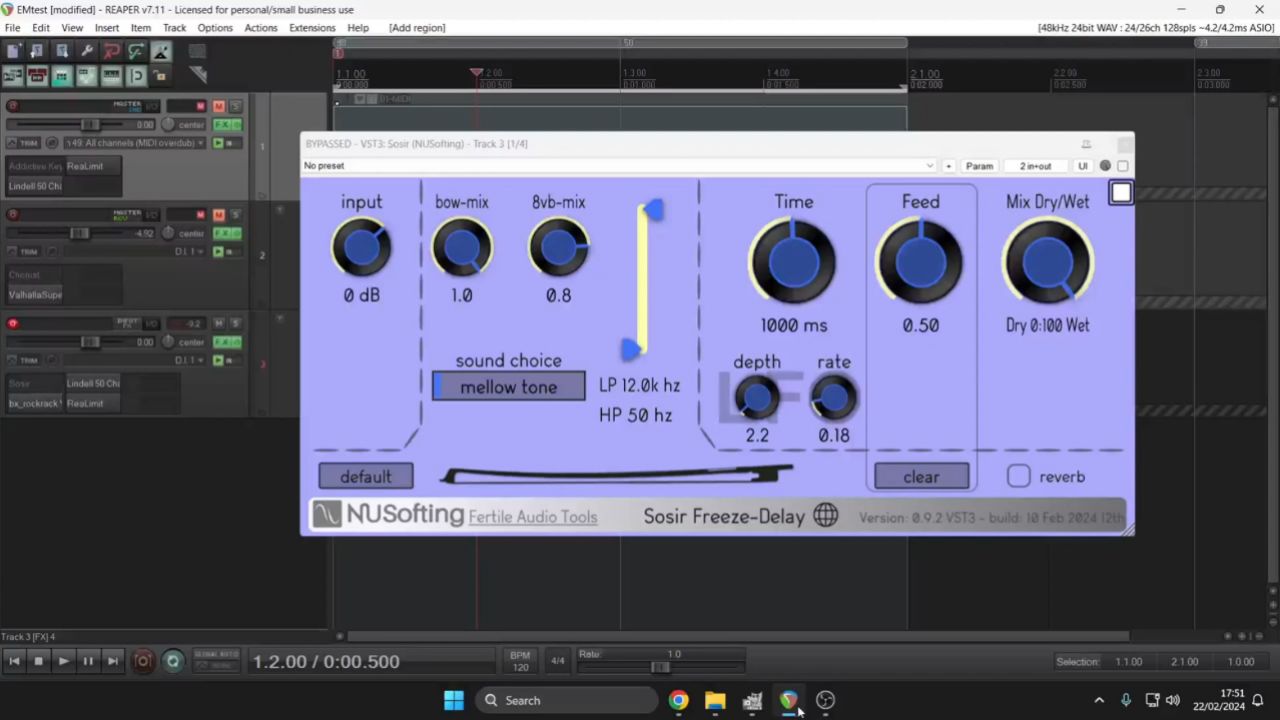Viewport: 1280px width, 720px height.
Task: Click the globe icon in Sosir Freeze-Delay footer
Action: (x=825, y=515)
